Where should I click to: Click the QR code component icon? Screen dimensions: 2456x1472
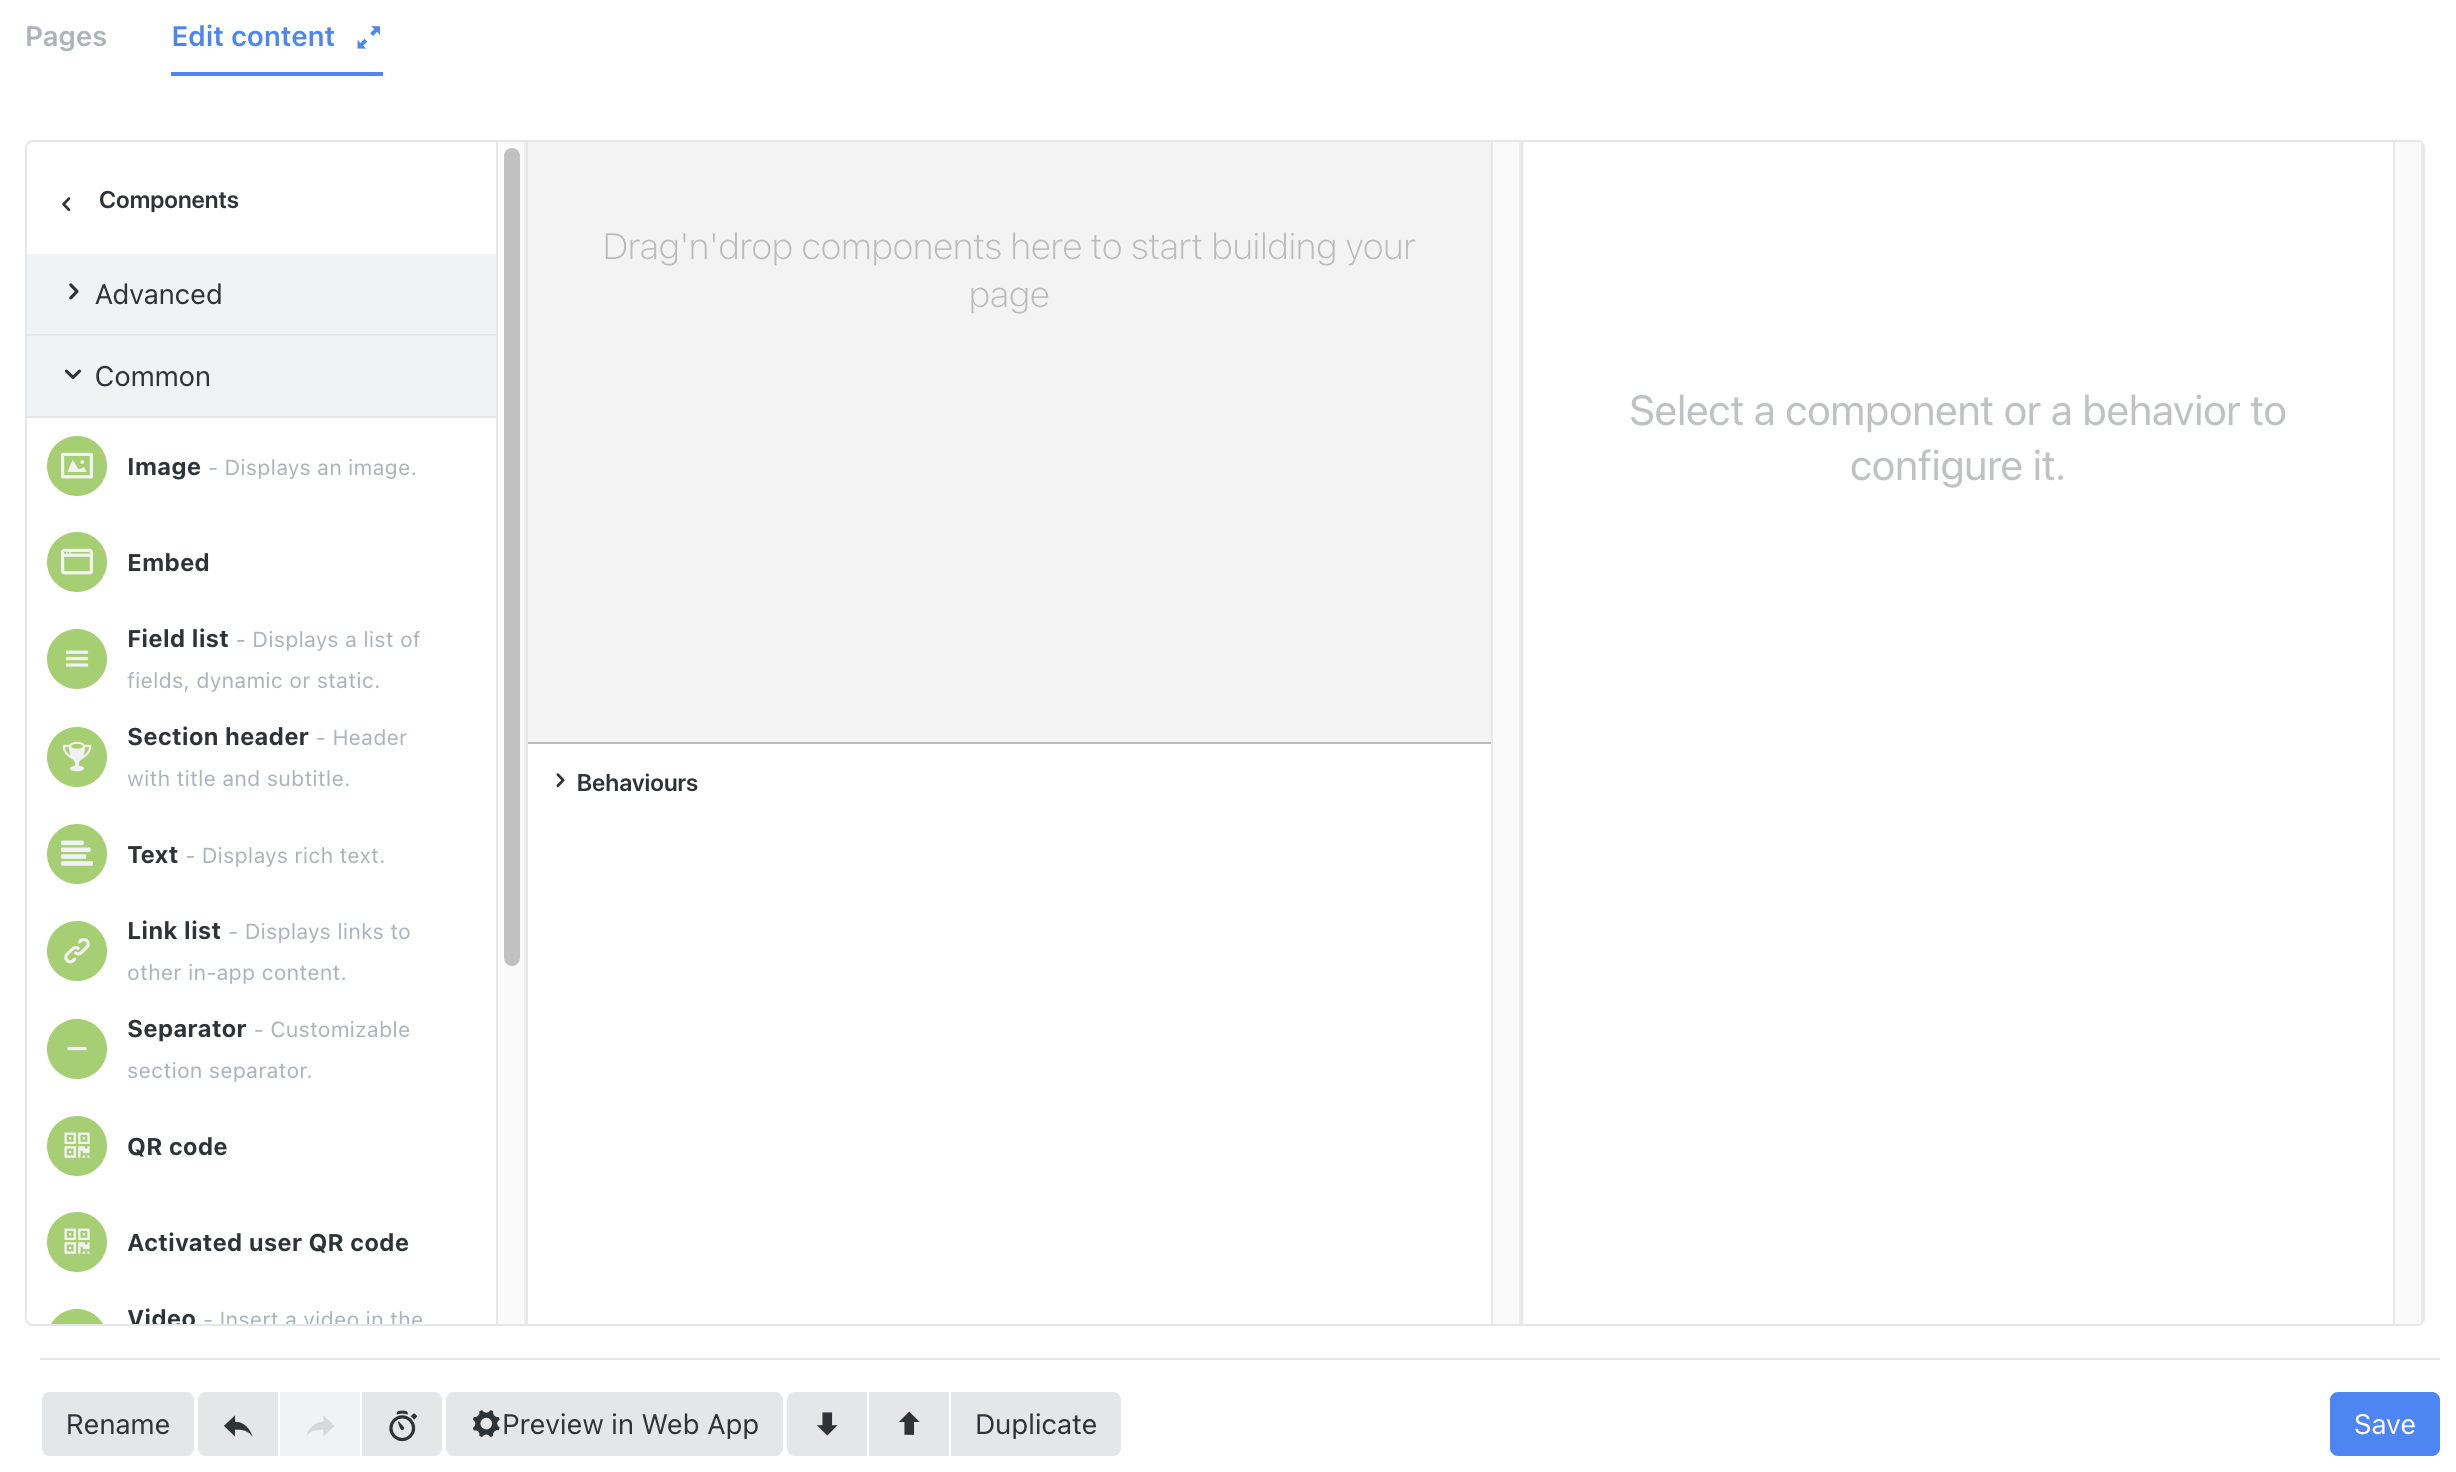pyautogui.click(x=77, y=1146)
